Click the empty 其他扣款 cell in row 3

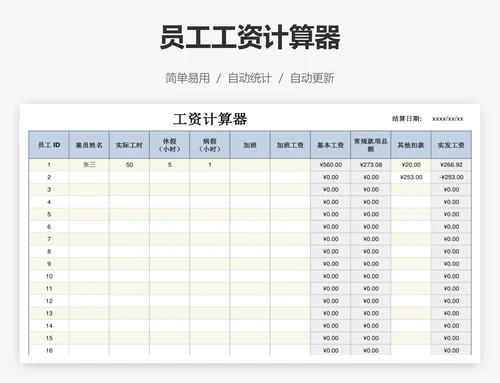(x=411, y=189)
